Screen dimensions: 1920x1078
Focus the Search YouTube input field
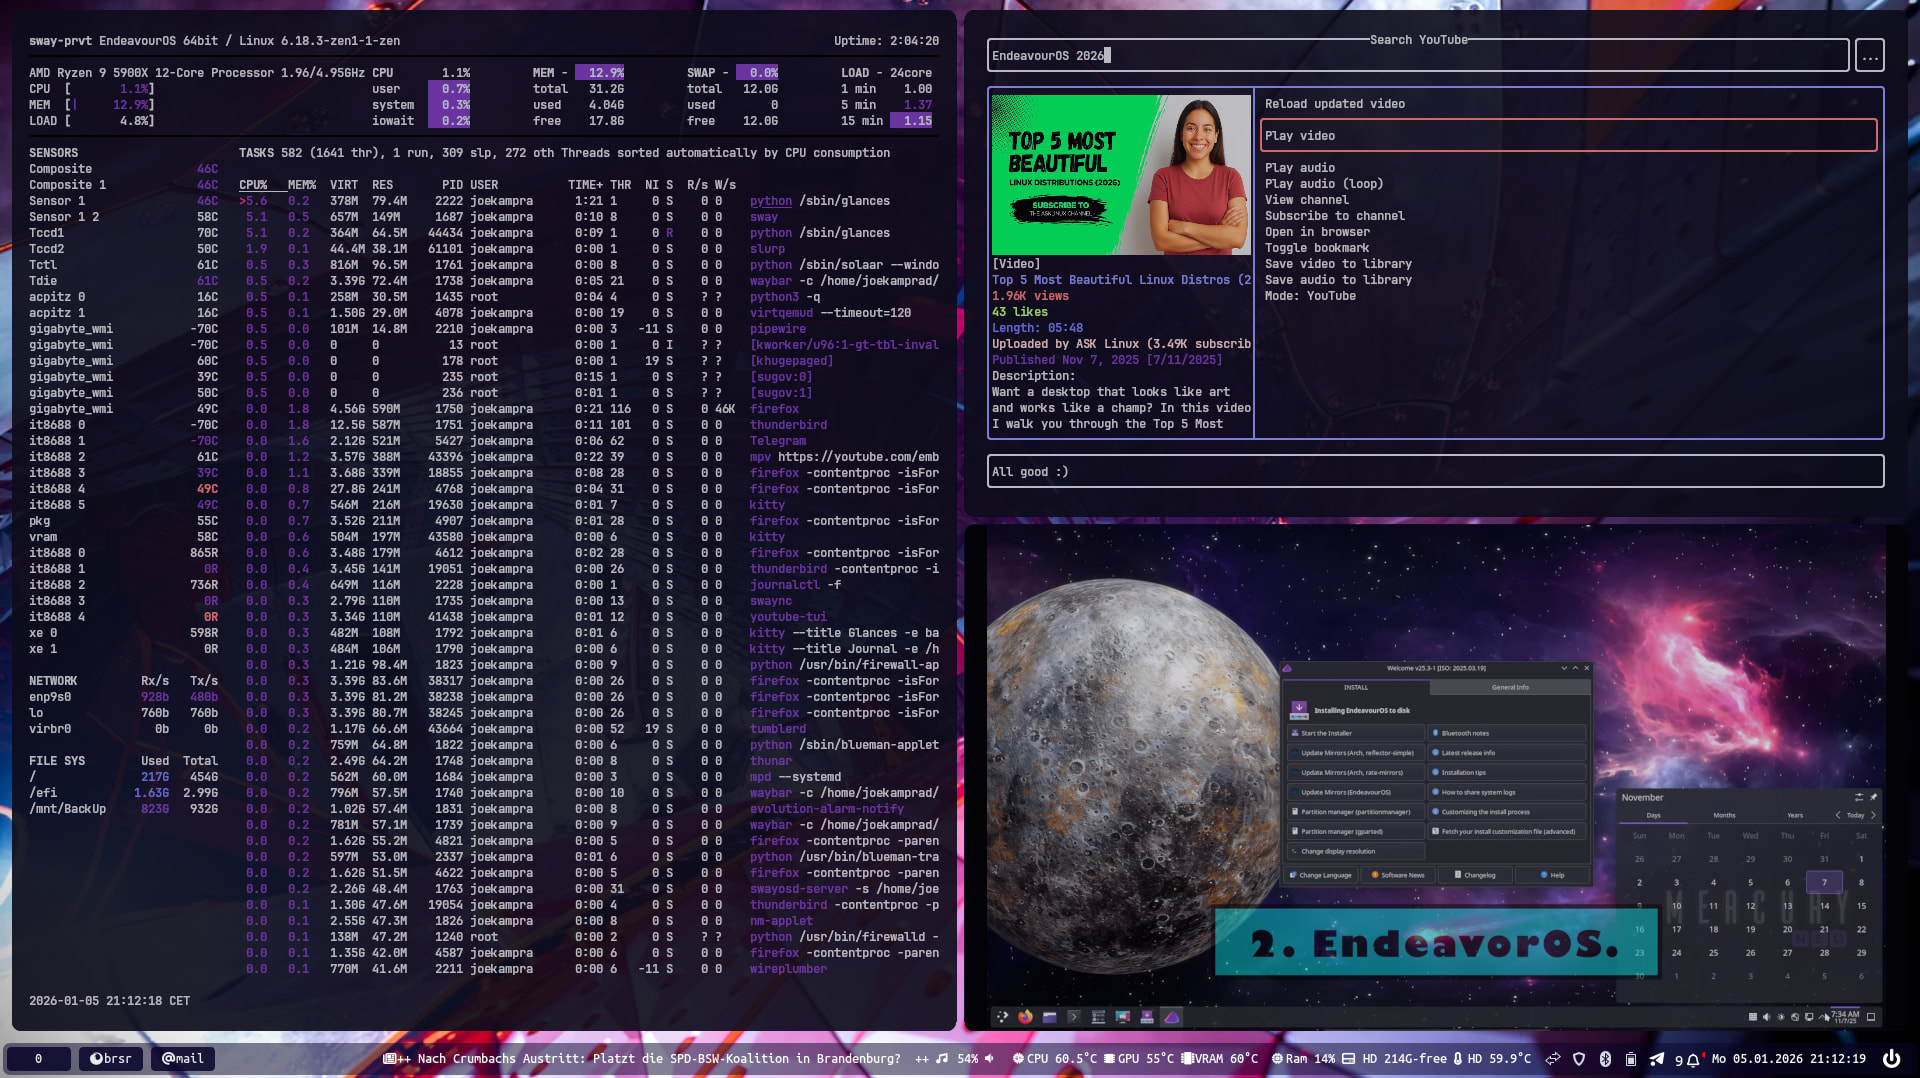point(1418,56)
